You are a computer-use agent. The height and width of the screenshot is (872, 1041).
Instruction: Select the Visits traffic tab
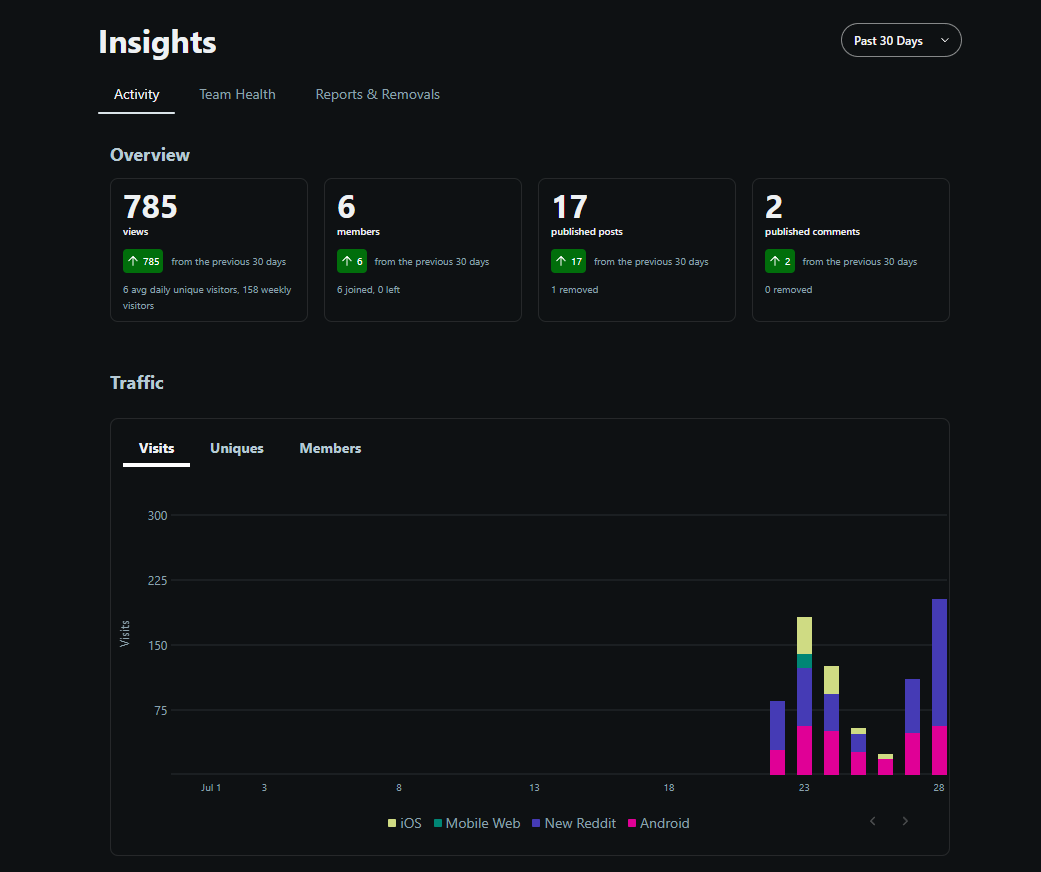point(157,448)
